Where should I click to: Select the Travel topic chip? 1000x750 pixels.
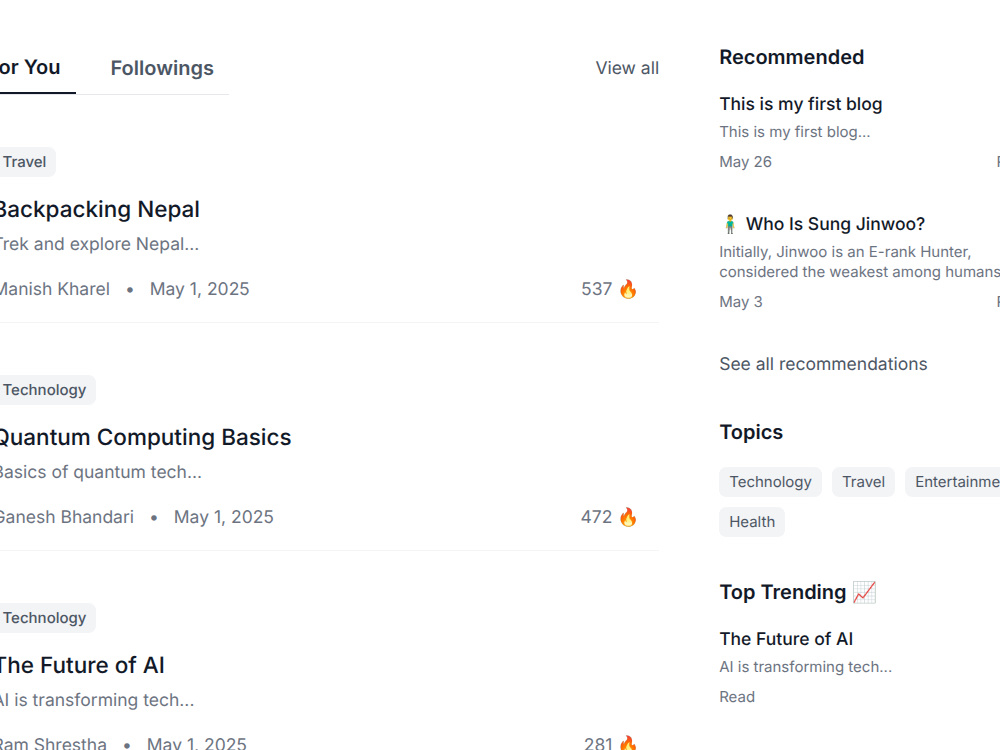click(864, 482)
